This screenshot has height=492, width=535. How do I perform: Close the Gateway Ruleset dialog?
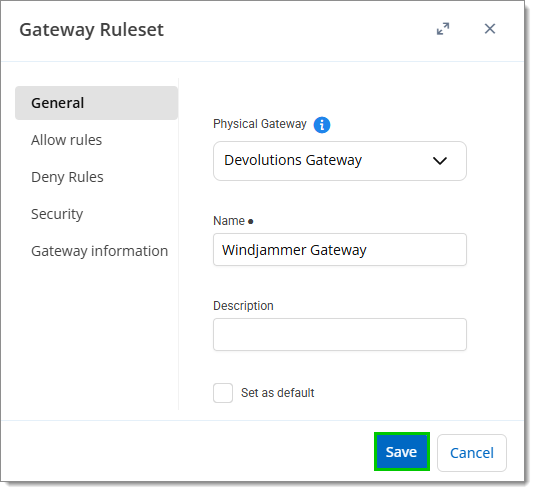(490, 29)
